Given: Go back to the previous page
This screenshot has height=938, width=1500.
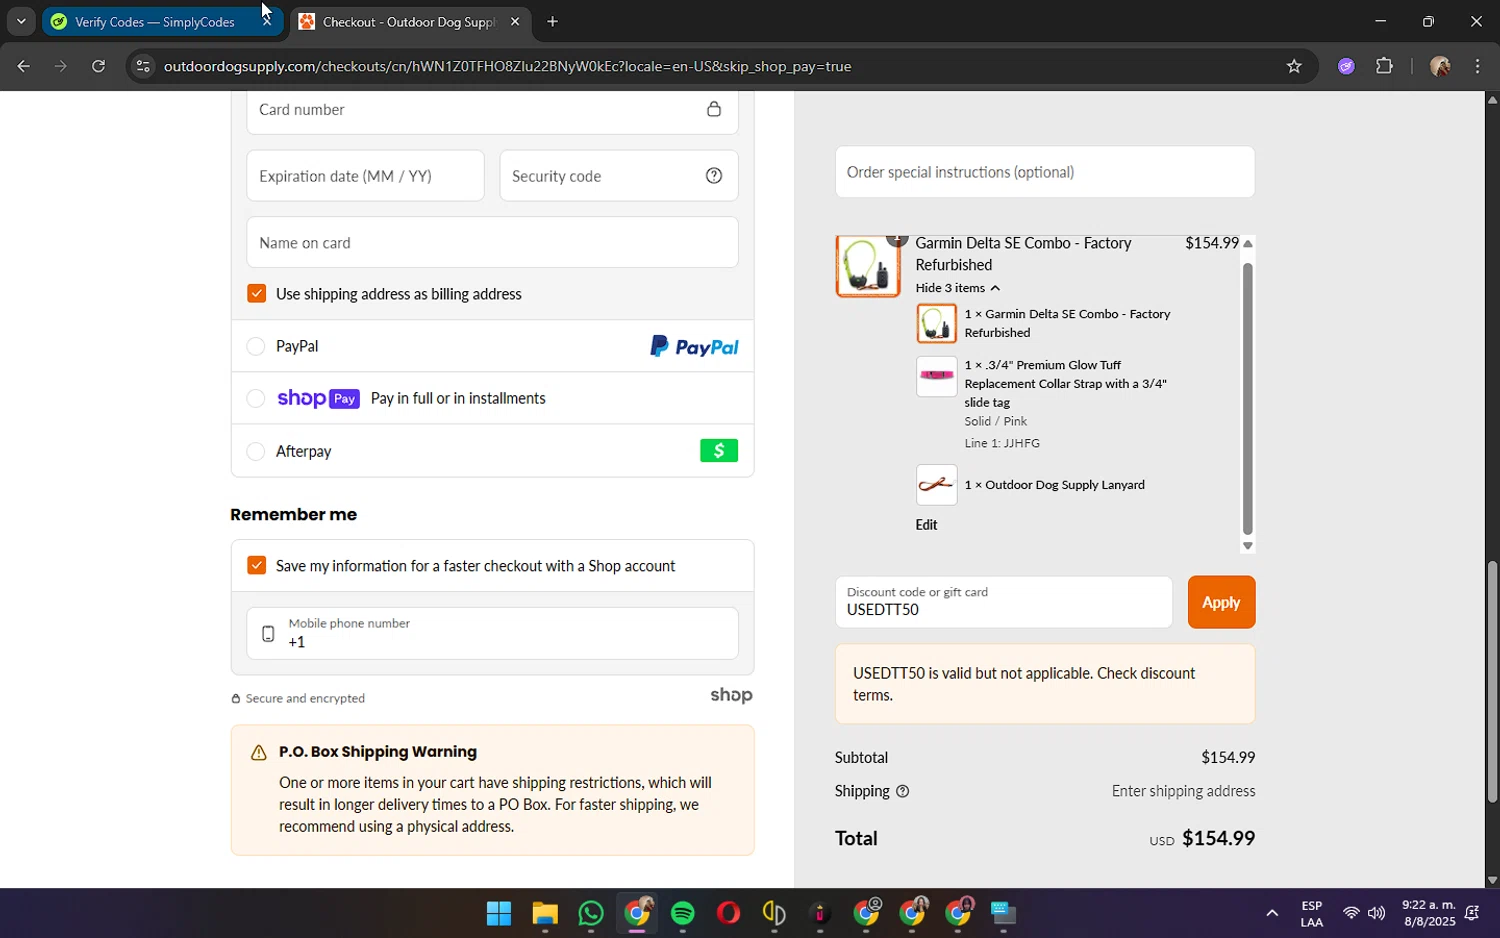Looking at the screenshot, I should tap(23, 66).
